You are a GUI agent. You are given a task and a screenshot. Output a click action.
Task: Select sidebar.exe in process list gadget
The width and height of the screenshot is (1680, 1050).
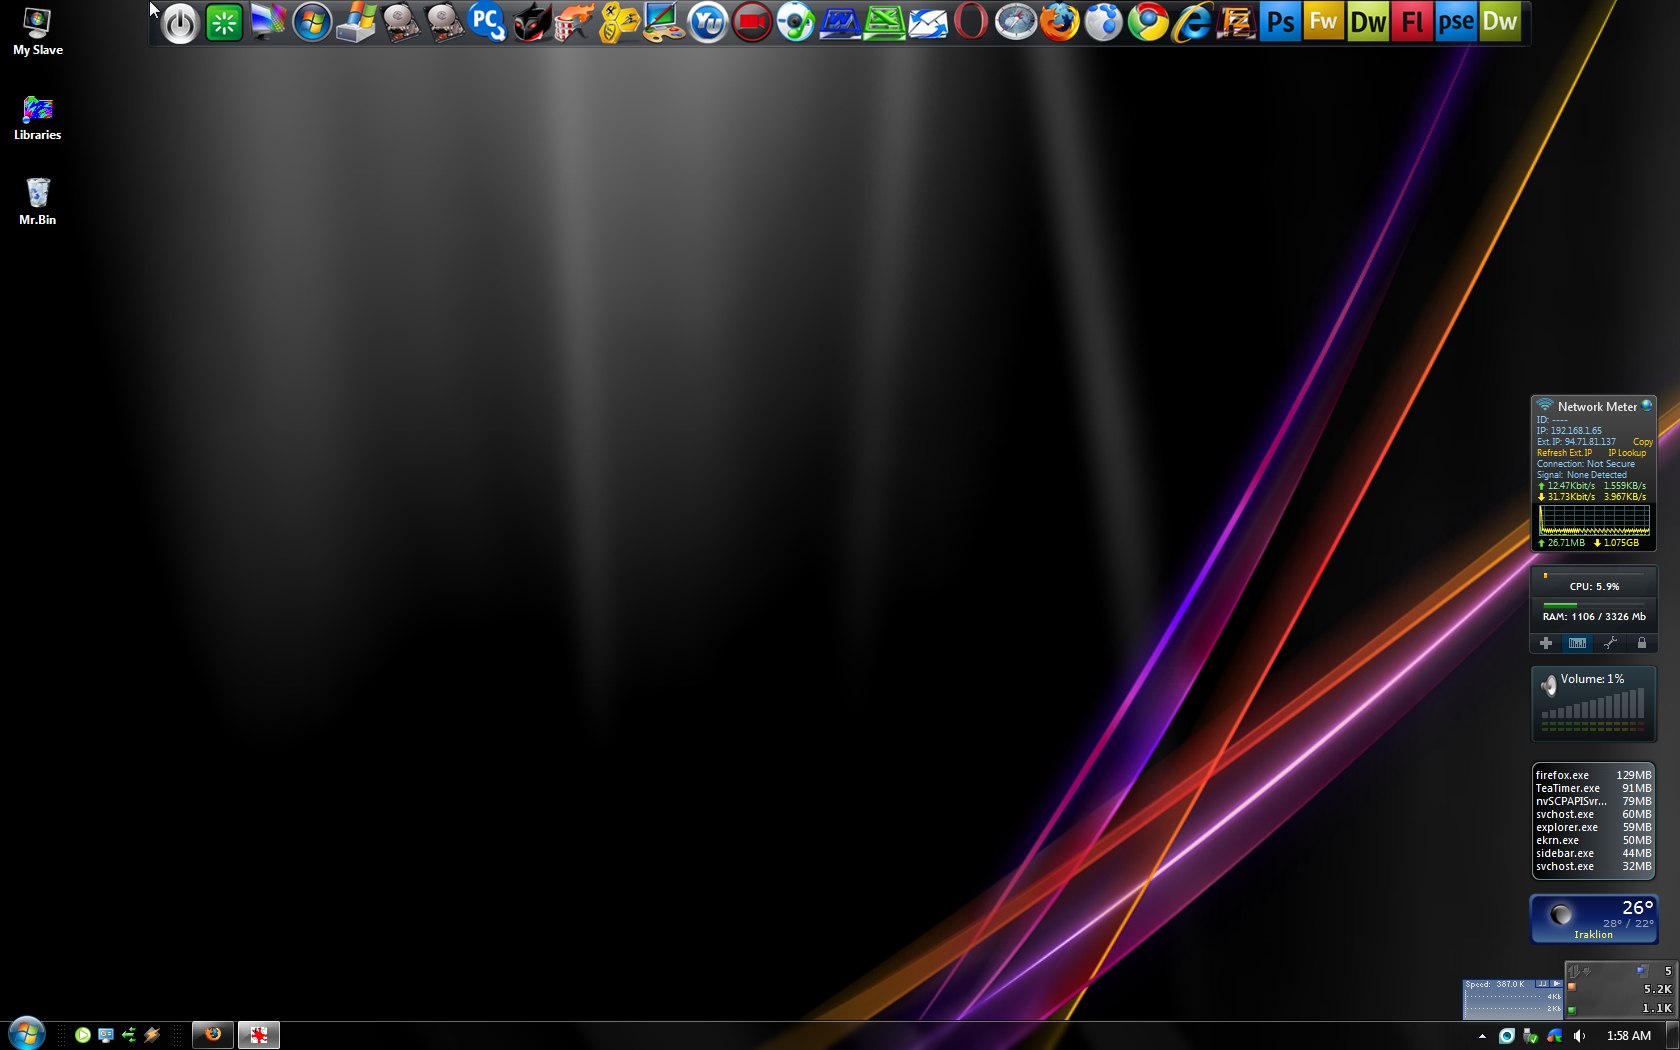click(1593, 853)
